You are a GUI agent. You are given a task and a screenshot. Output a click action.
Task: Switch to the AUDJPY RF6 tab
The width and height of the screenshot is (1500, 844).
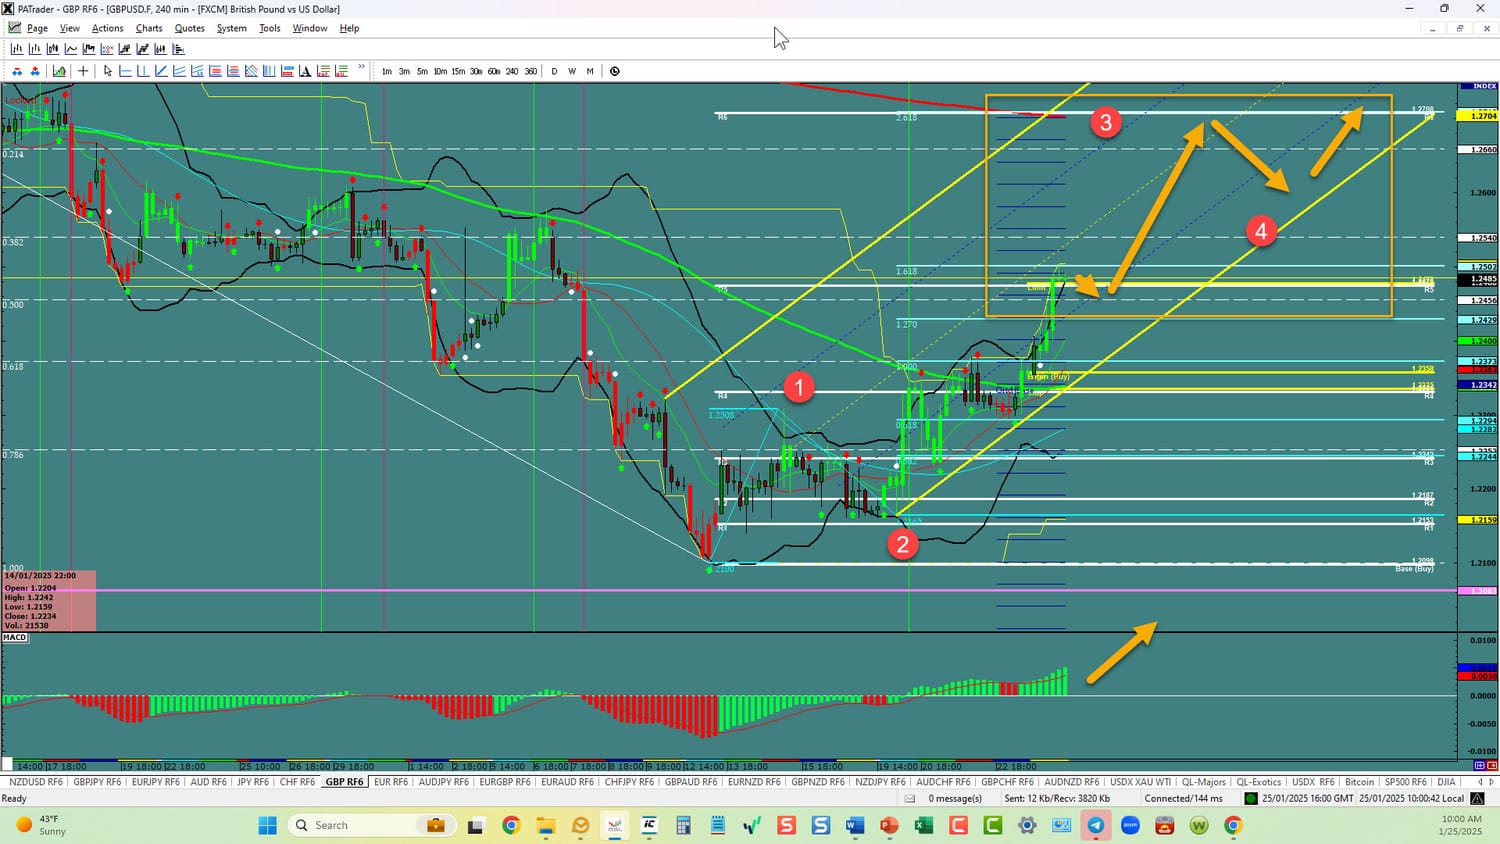[443, 782]
